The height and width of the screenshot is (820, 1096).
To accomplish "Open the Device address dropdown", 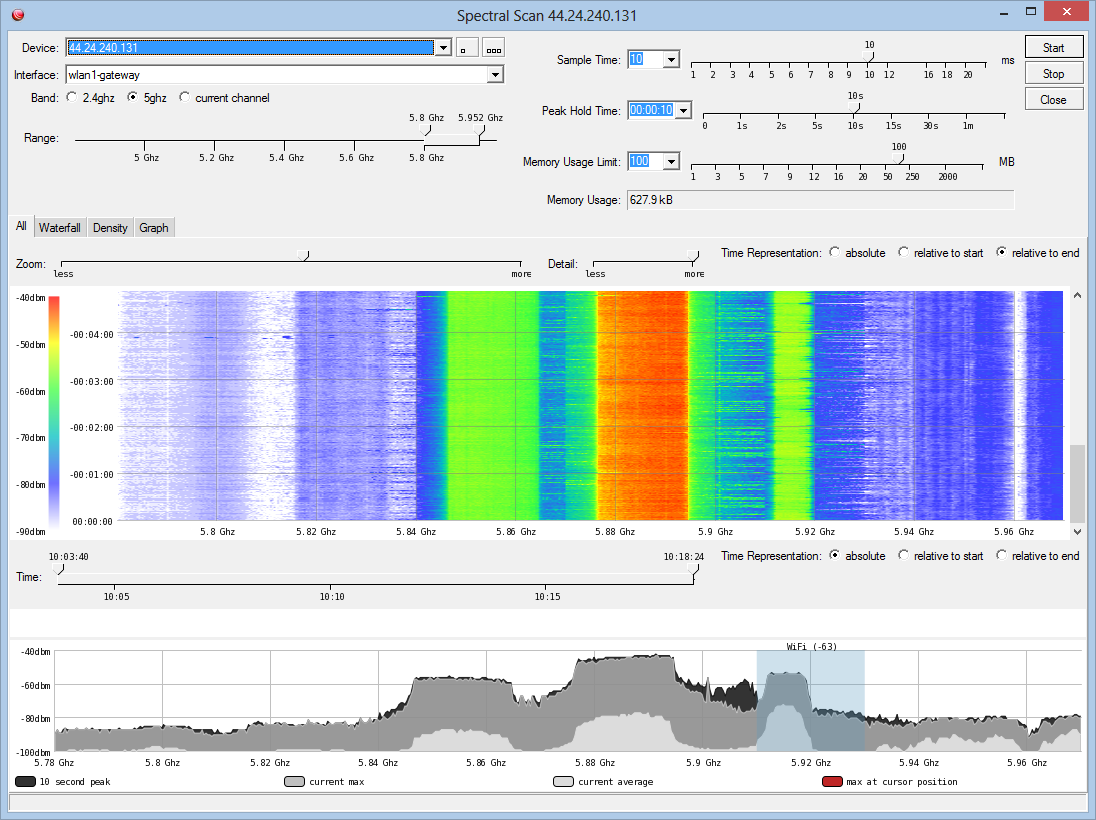I will (x=443, y=48).
